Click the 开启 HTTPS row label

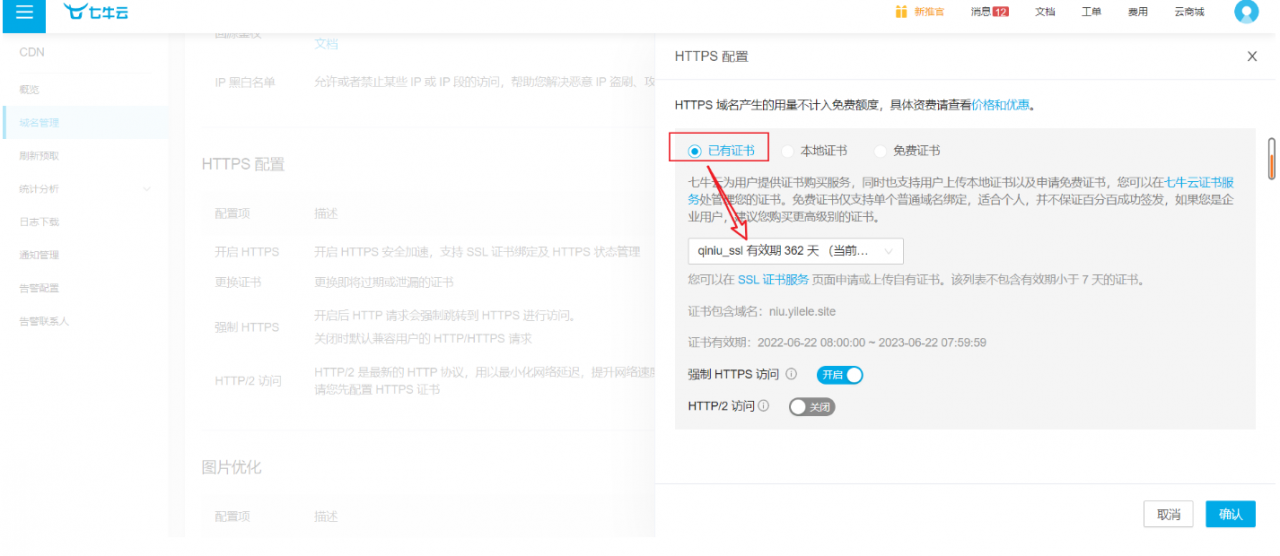tap(247, 251)
